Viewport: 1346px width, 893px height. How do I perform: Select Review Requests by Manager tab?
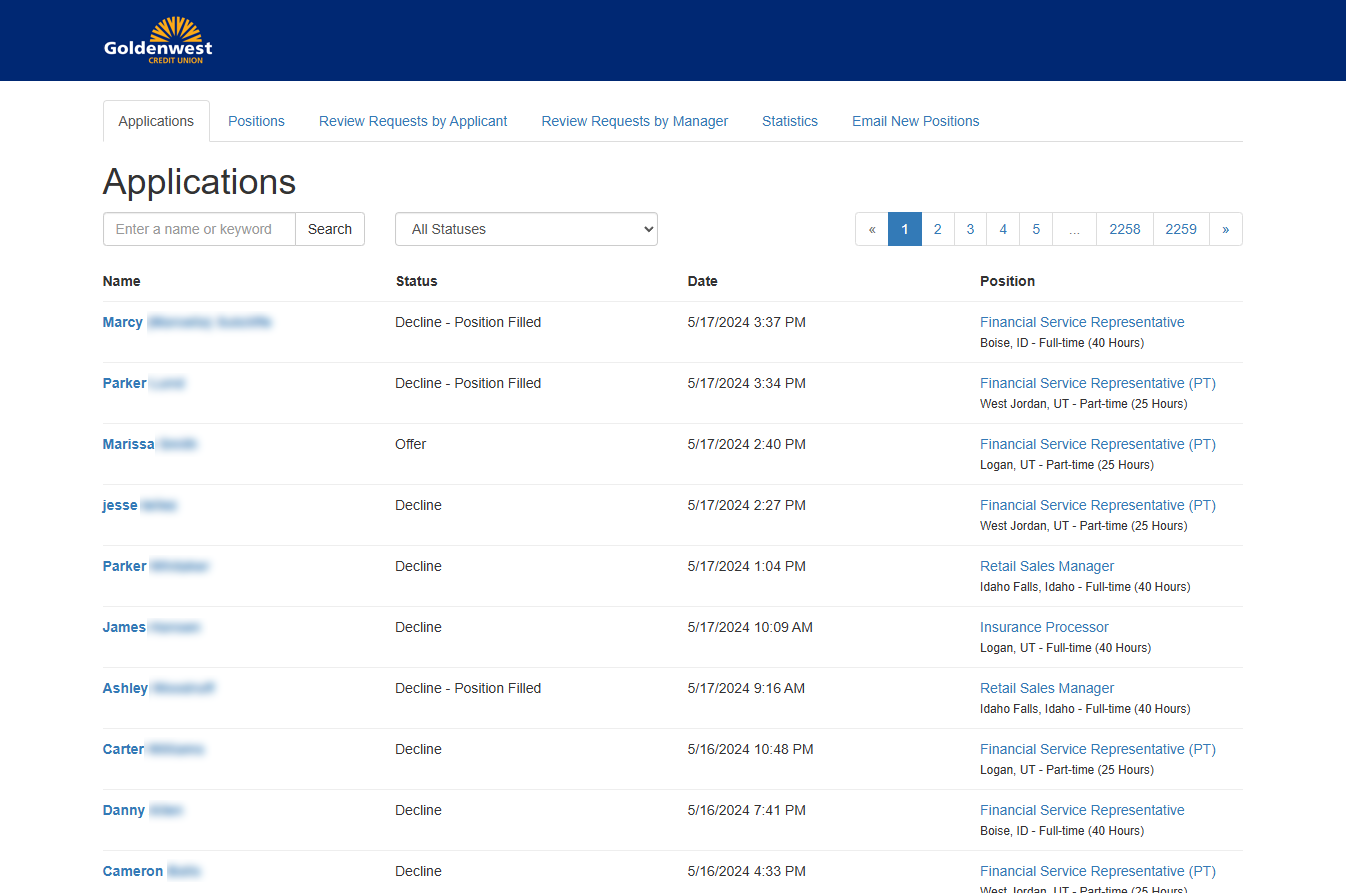[634, 121]
